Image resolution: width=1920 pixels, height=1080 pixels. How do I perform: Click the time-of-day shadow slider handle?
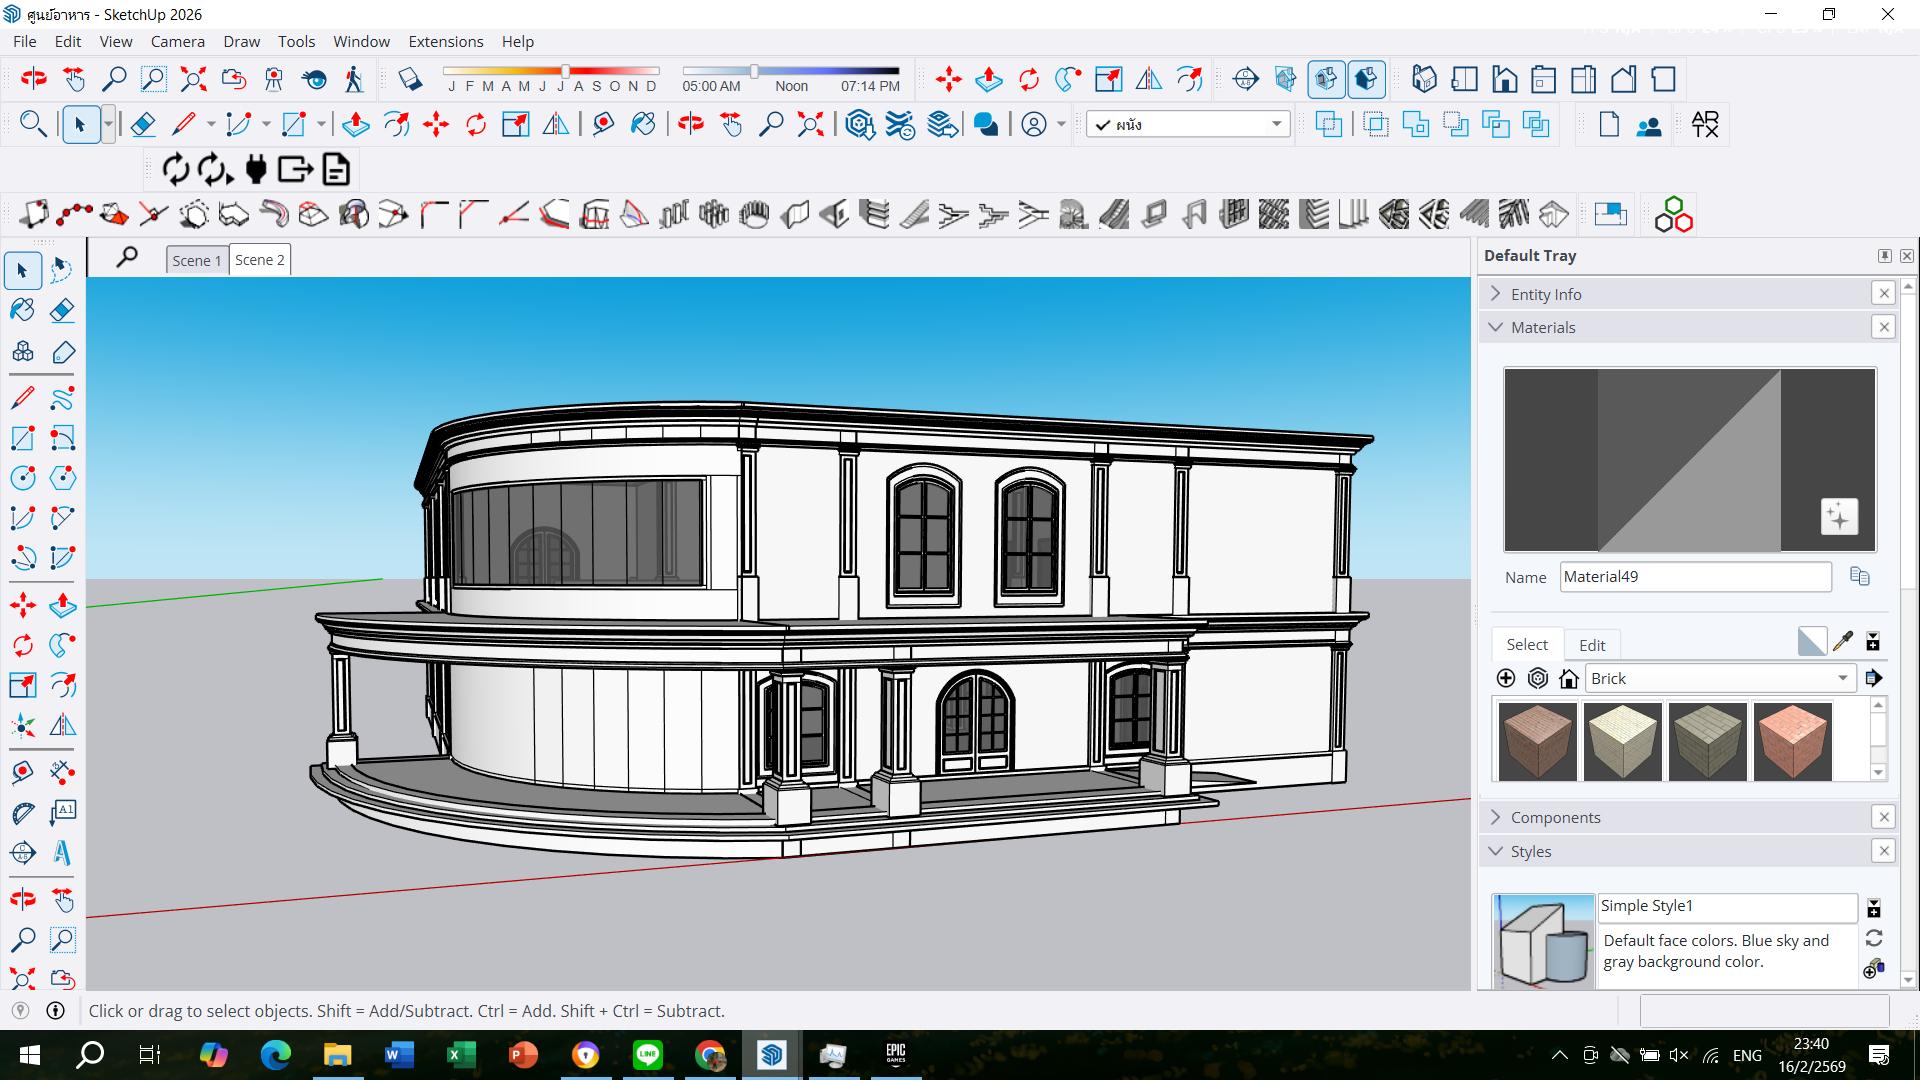pos(755,71)
